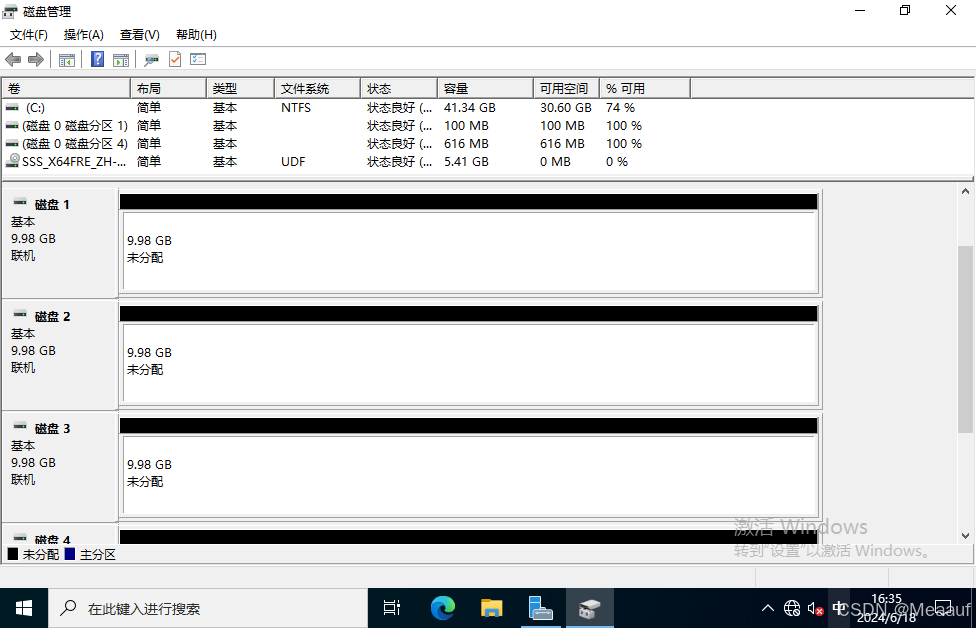Click the muted volume tray icon
The height and width of the screenshot is (628, 976).
tap(815, 609)
